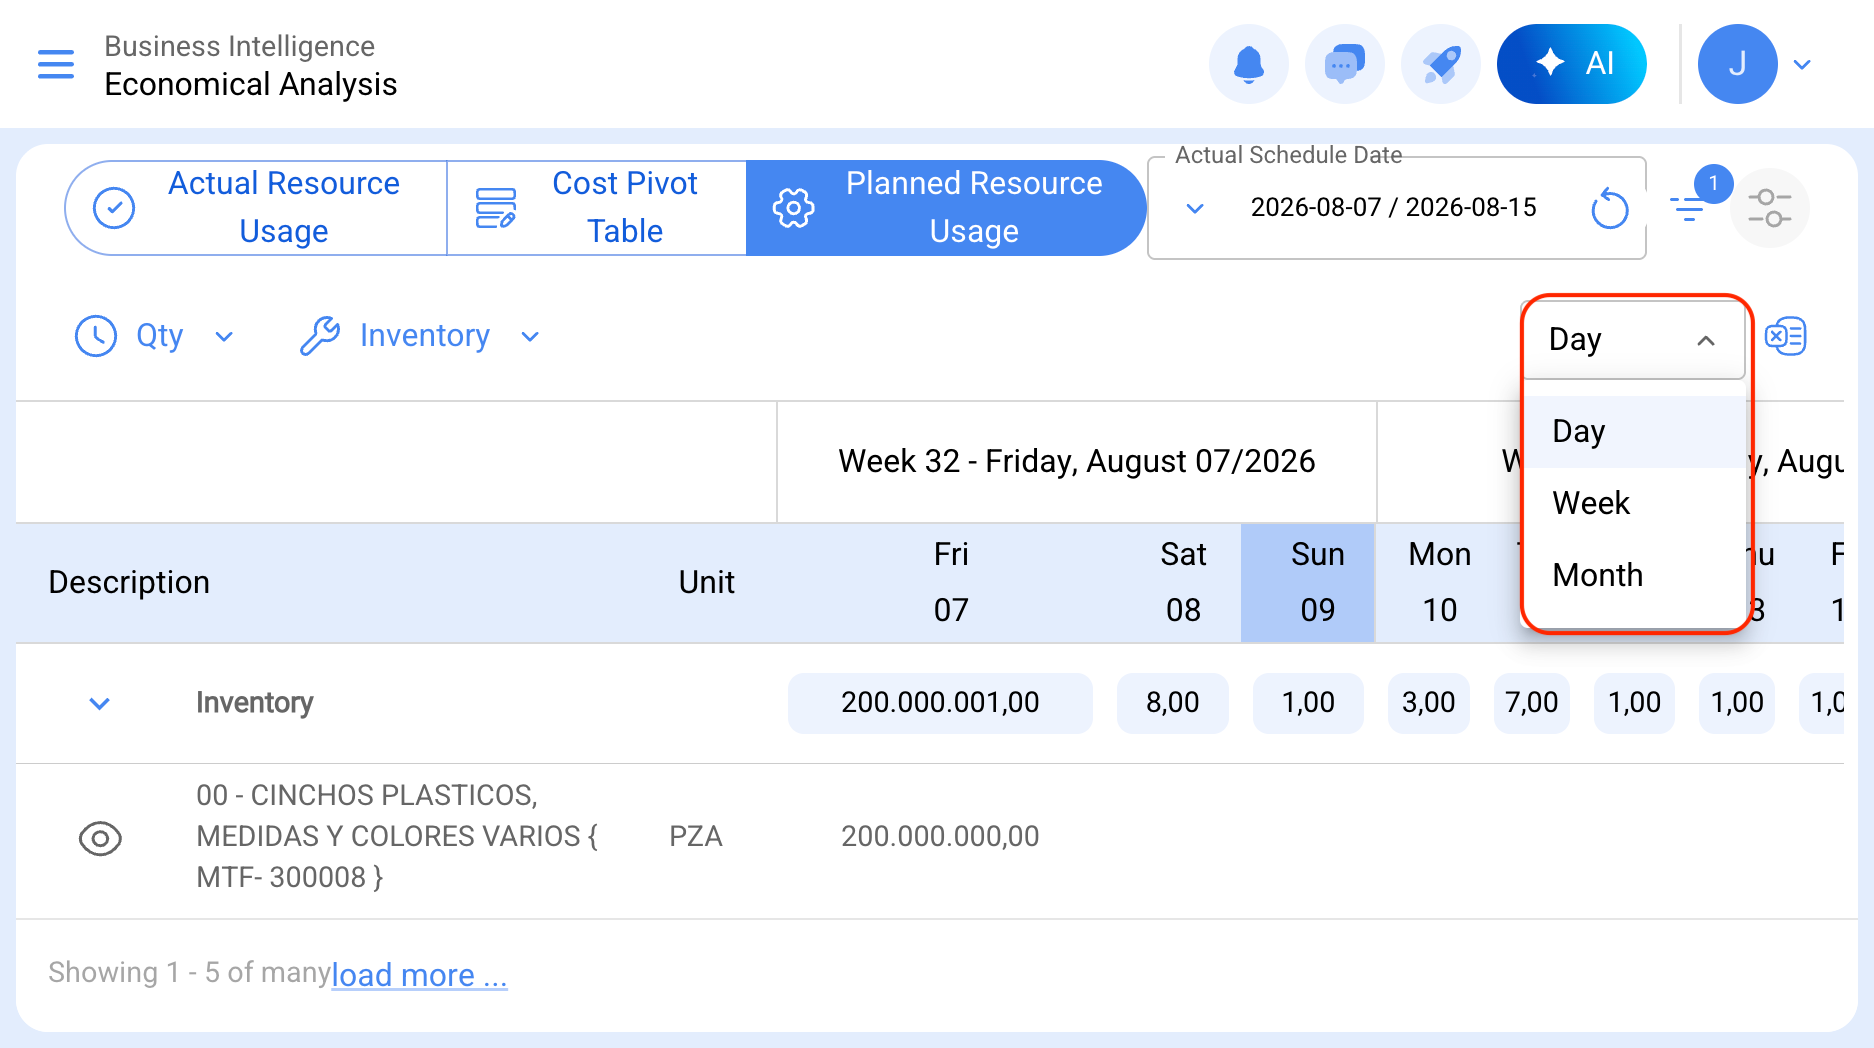Click the rocket launch icon
The width and height of the screenshot is (1874, 1048).
click(1441, 64)
